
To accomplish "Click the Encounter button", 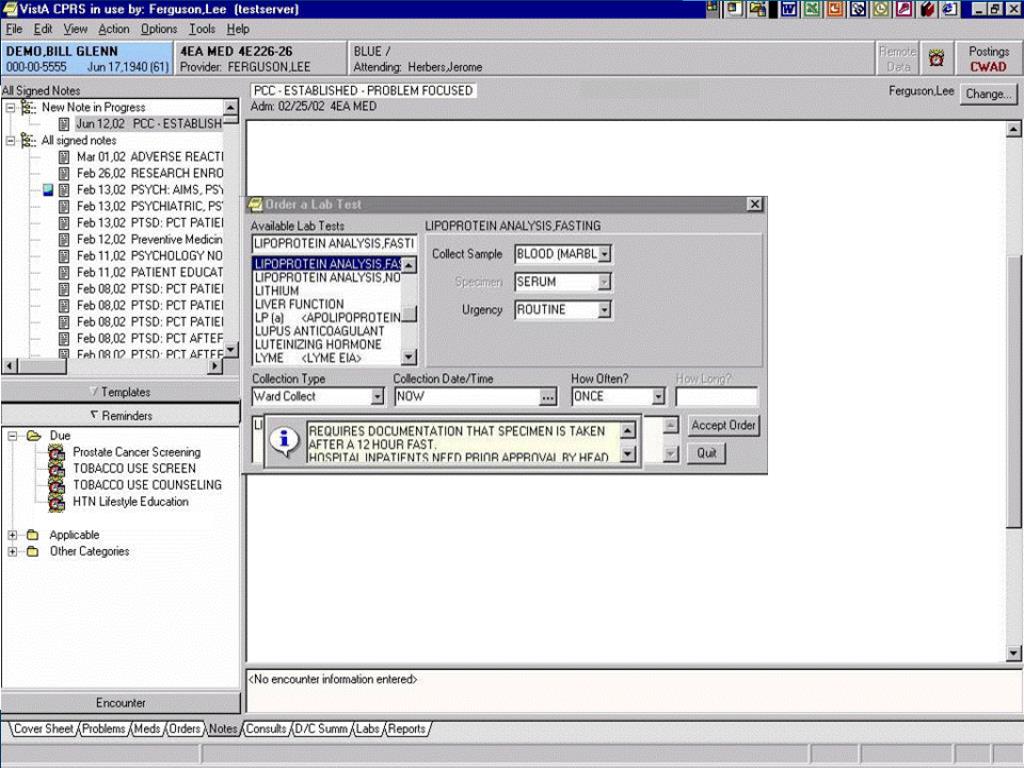I will 121,703.
